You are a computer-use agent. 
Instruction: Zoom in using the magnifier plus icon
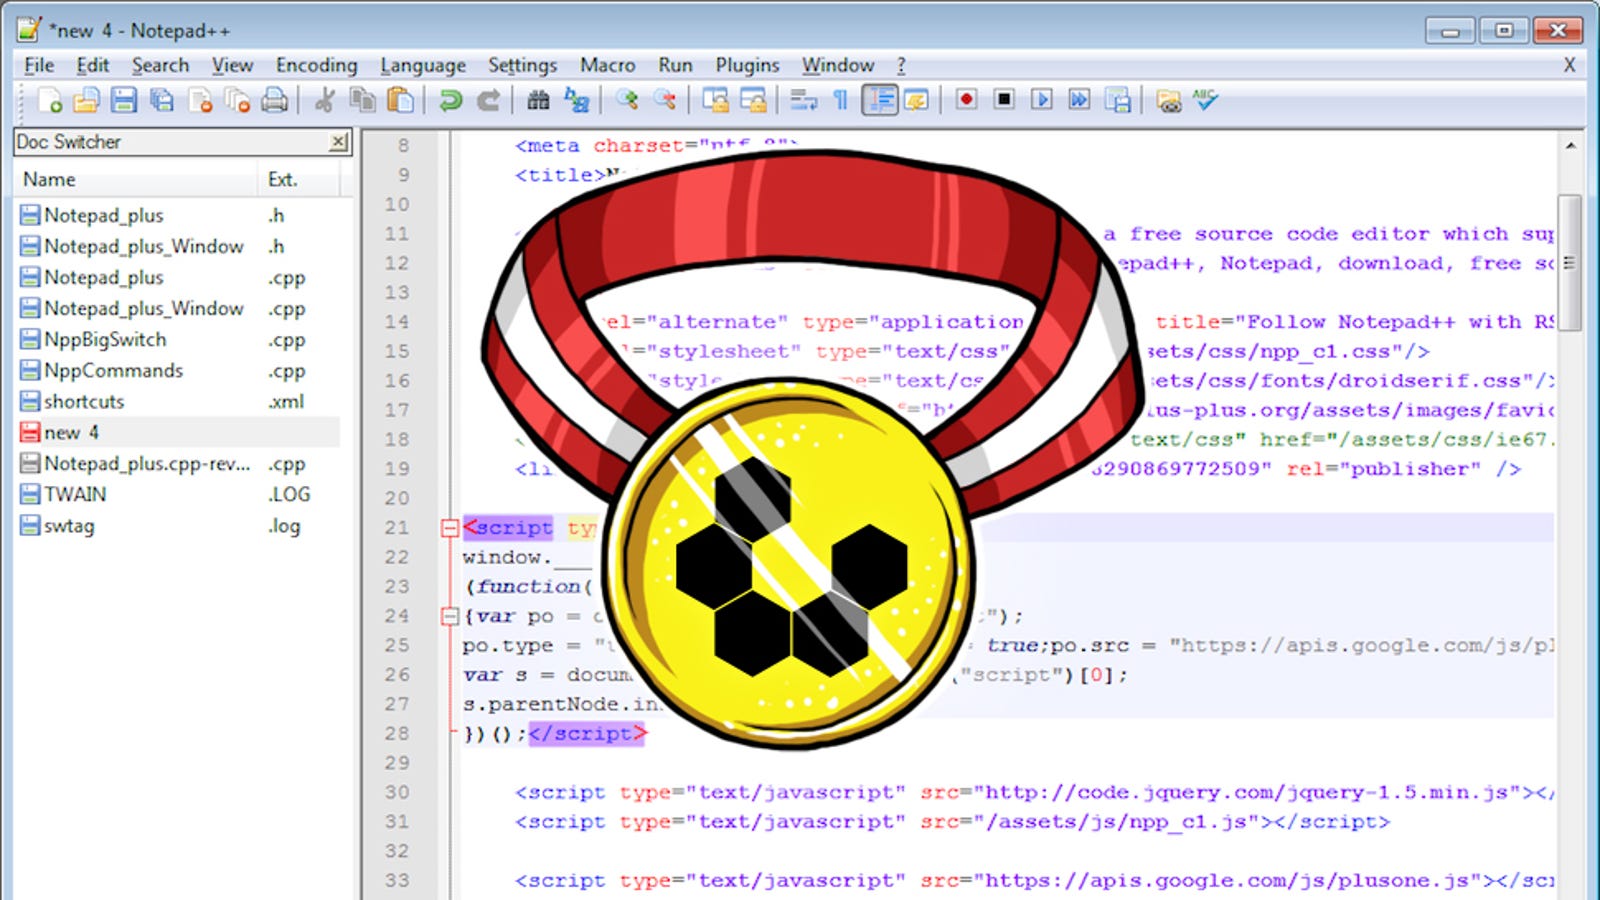tap(627, 100)
